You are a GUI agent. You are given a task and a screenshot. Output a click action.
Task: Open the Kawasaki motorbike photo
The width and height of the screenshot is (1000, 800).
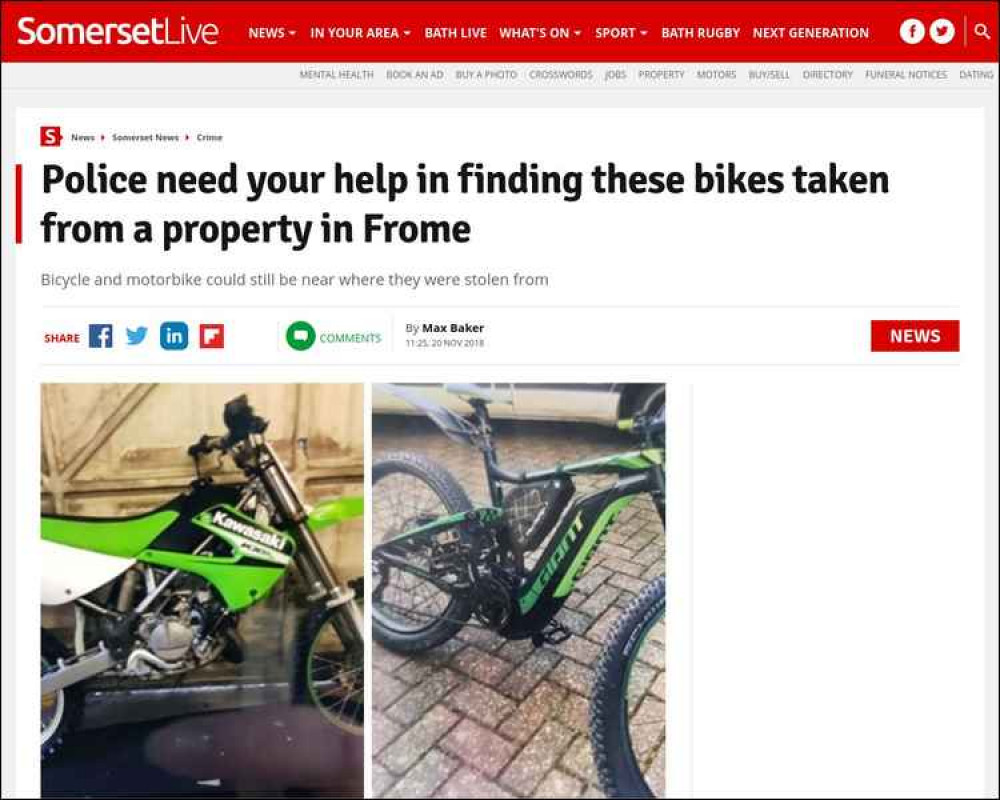[202, 590]
